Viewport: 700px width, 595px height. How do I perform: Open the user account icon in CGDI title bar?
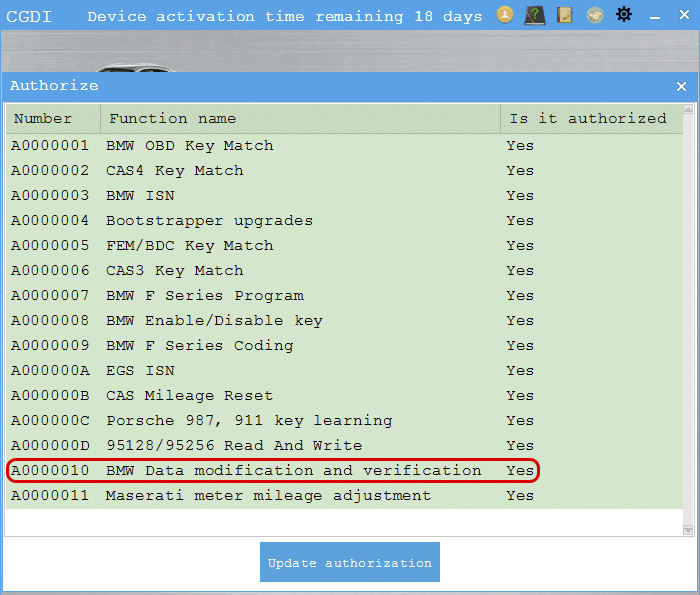point(504,15)
